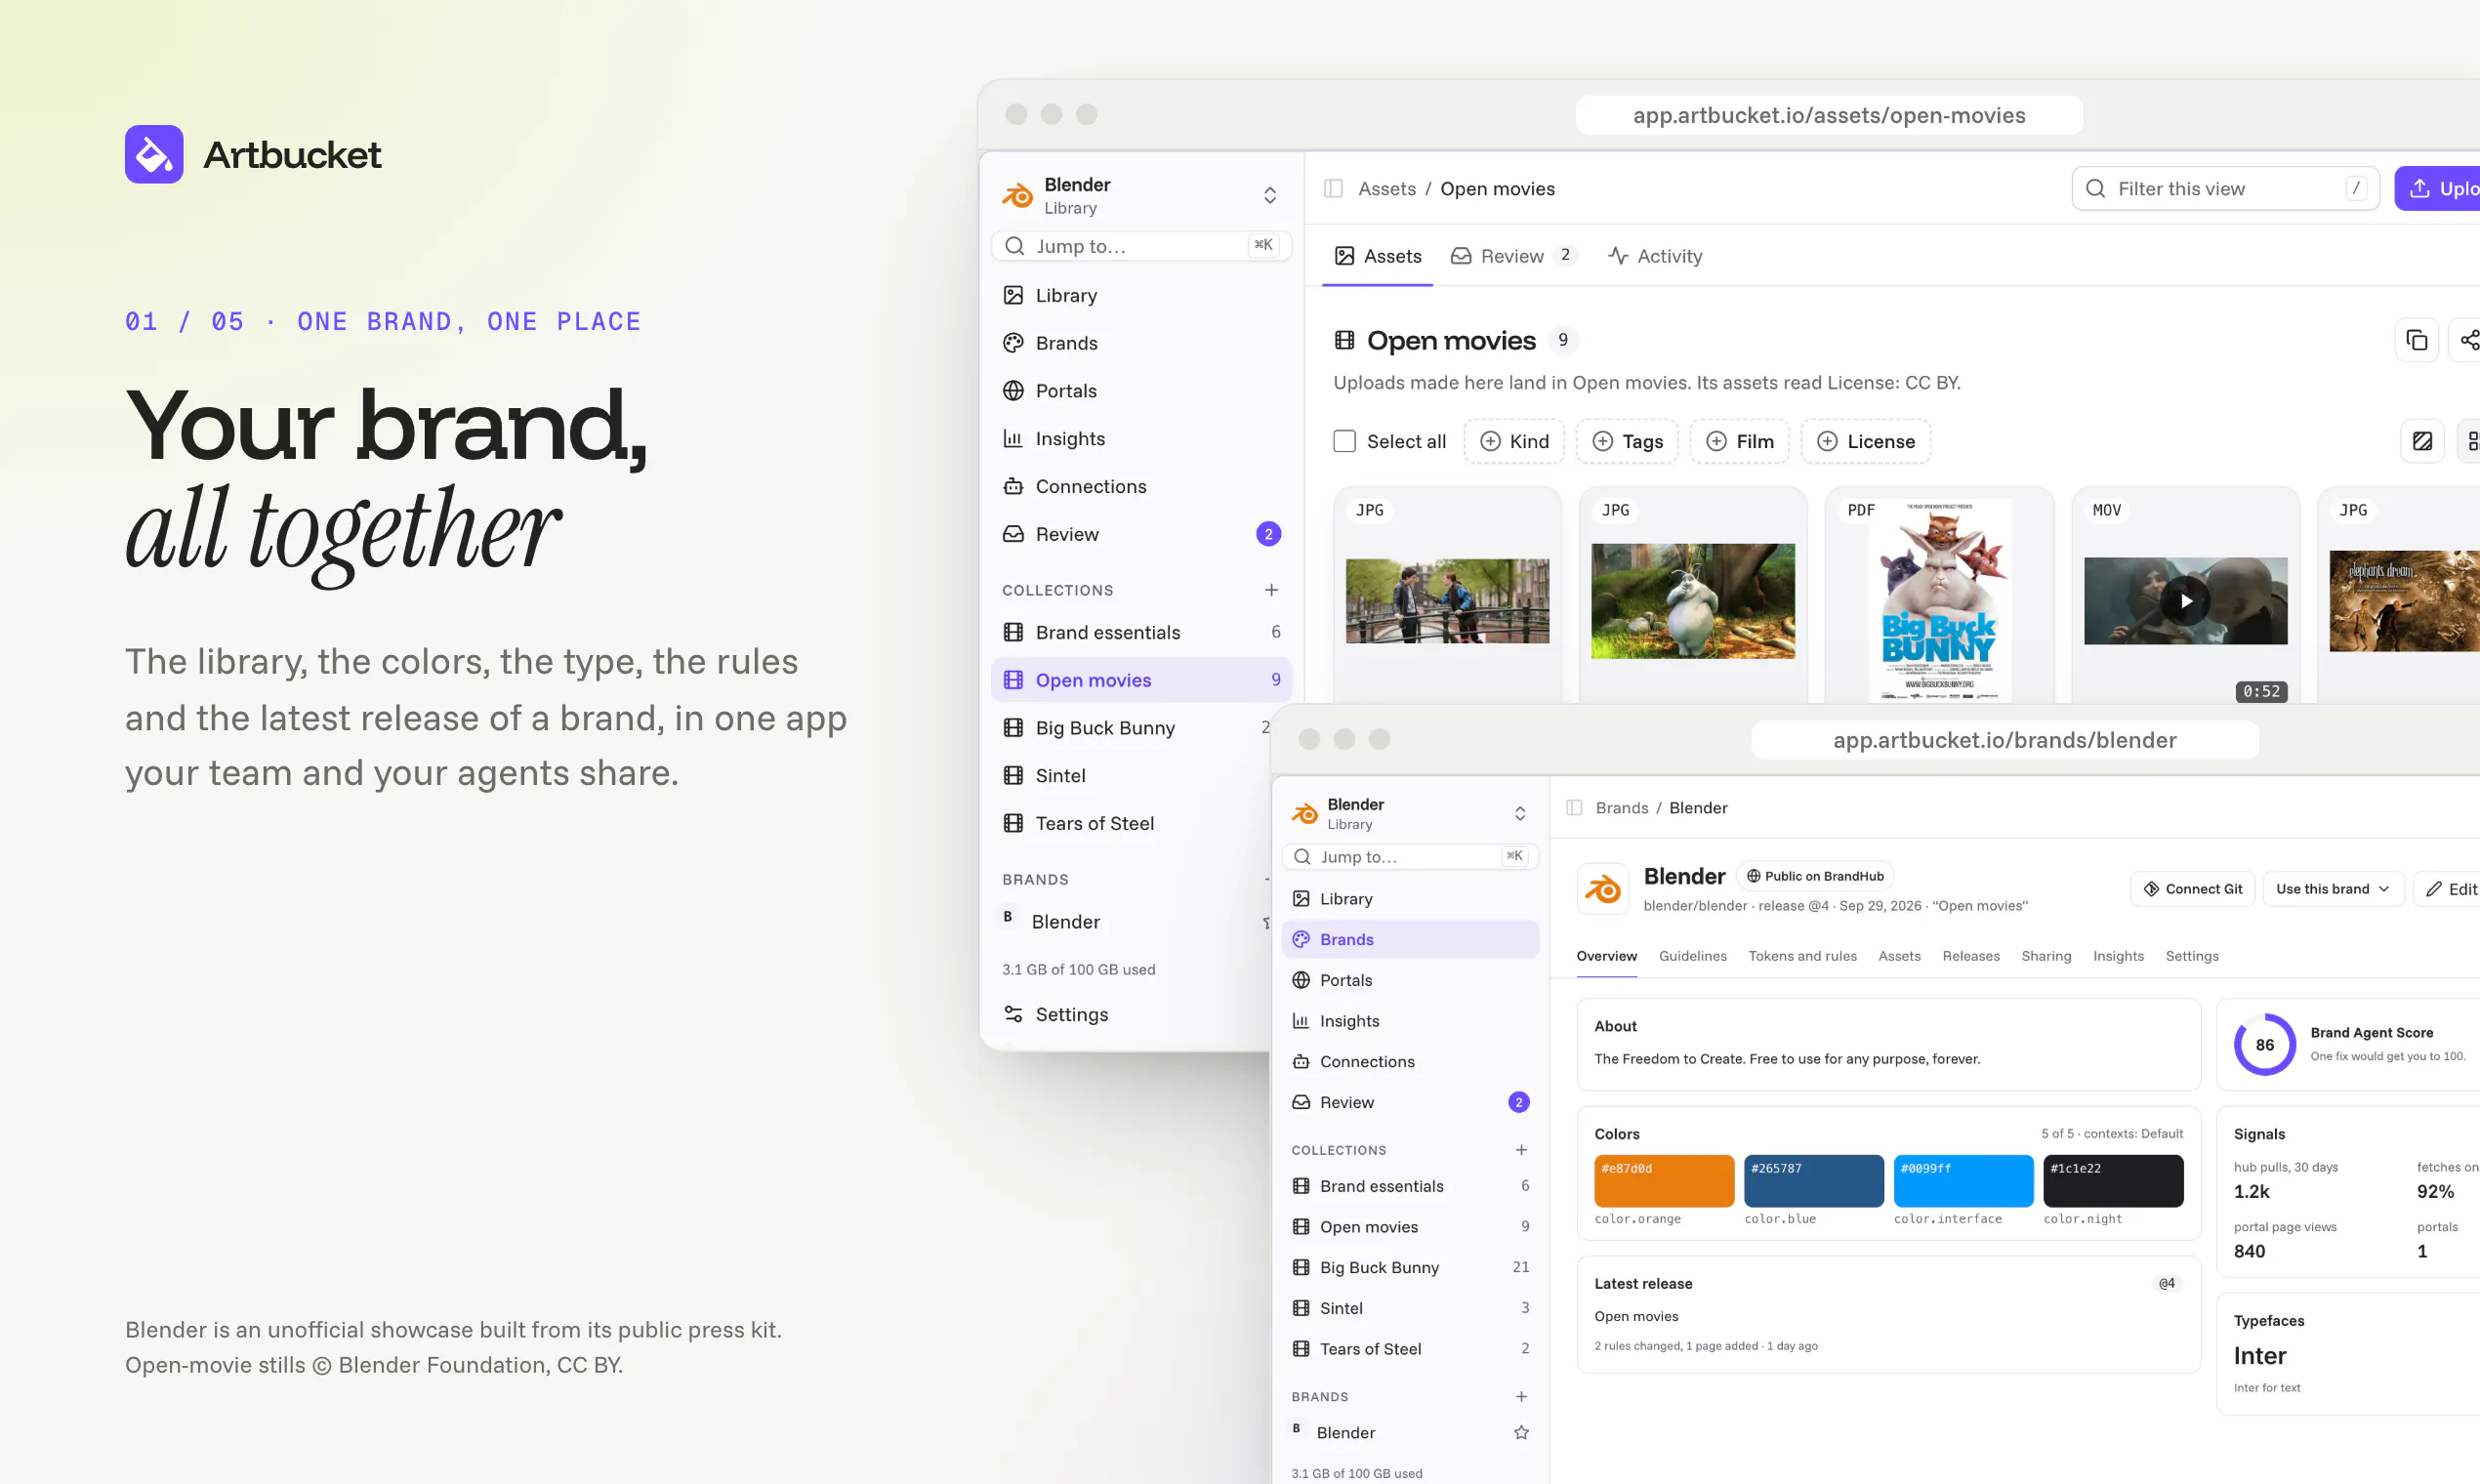Star the Blender brand in Brands window sidebar

pyautogui.click(x=1521, y=1432)
